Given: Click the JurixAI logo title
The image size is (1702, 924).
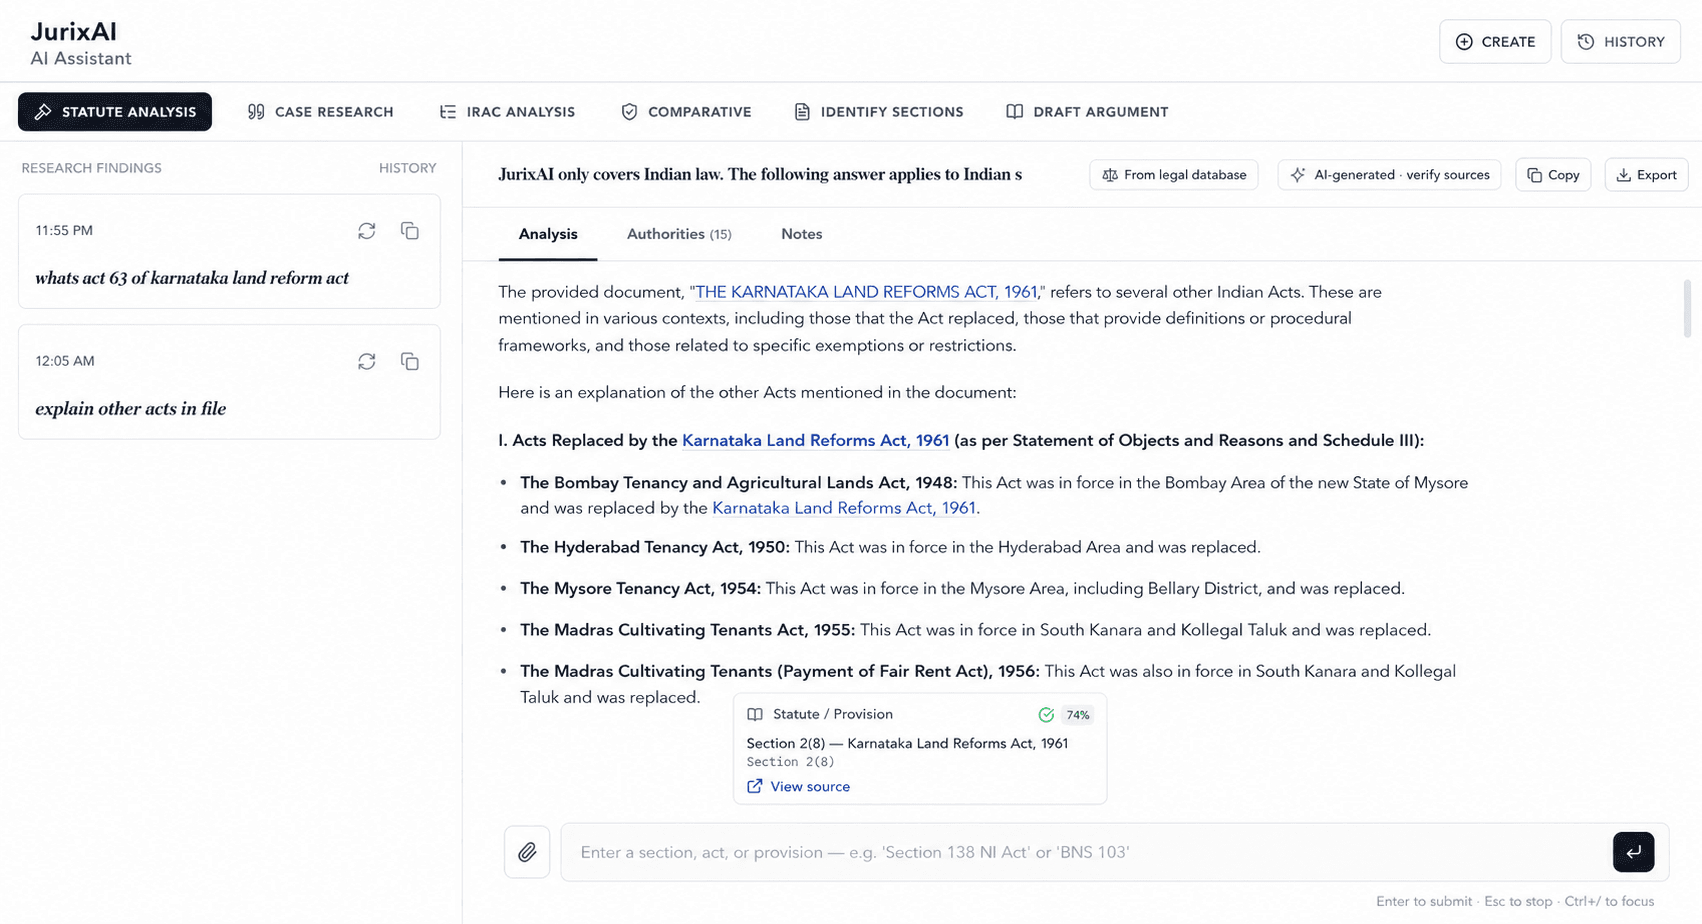Looking at the screenshot, I should [x=74, y=32].
